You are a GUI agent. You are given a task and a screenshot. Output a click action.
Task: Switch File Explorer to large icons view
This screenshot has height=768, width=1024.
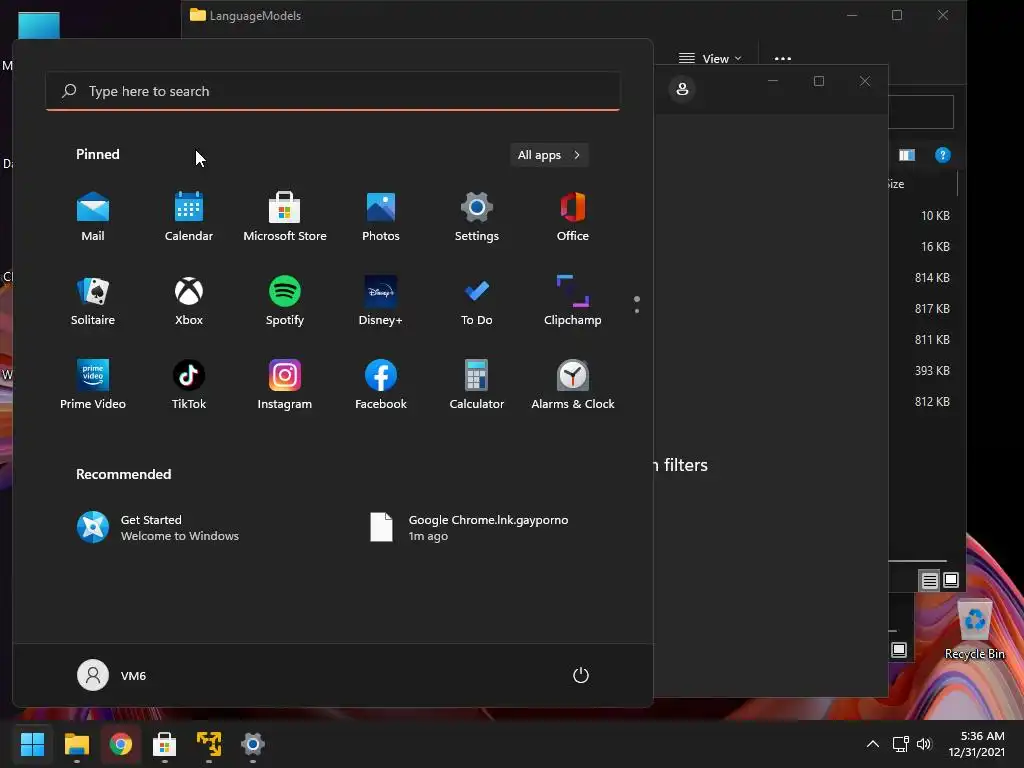coord(951,580)
